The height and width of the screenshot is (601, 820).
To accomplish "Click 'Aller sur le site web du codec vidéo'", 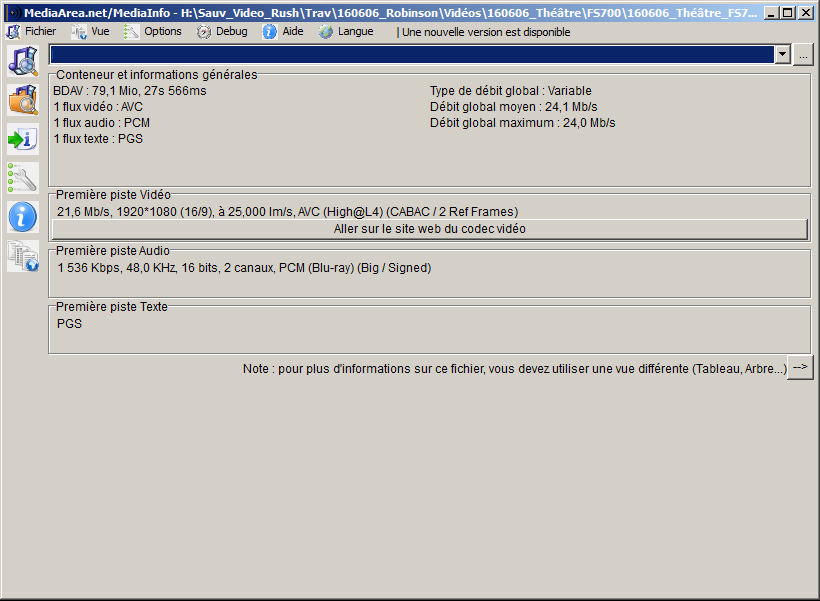I will click(x=430, y=229).
